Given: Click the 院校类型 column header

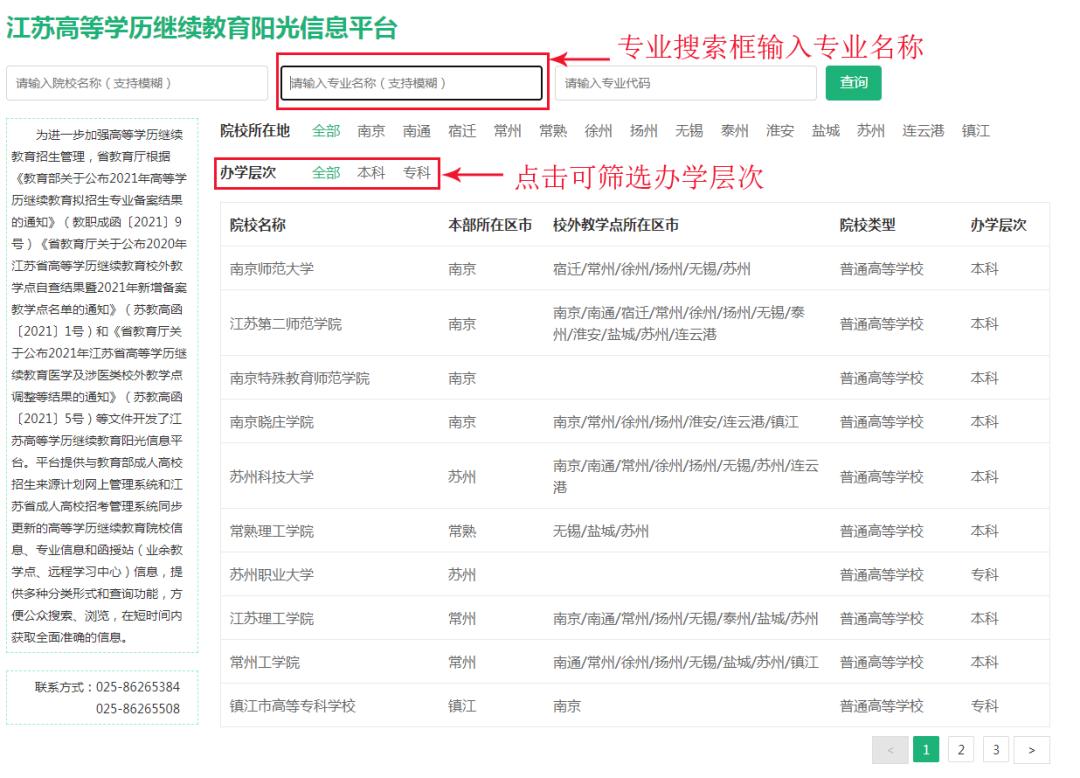Looking at the screenshot, I should 867,225.
